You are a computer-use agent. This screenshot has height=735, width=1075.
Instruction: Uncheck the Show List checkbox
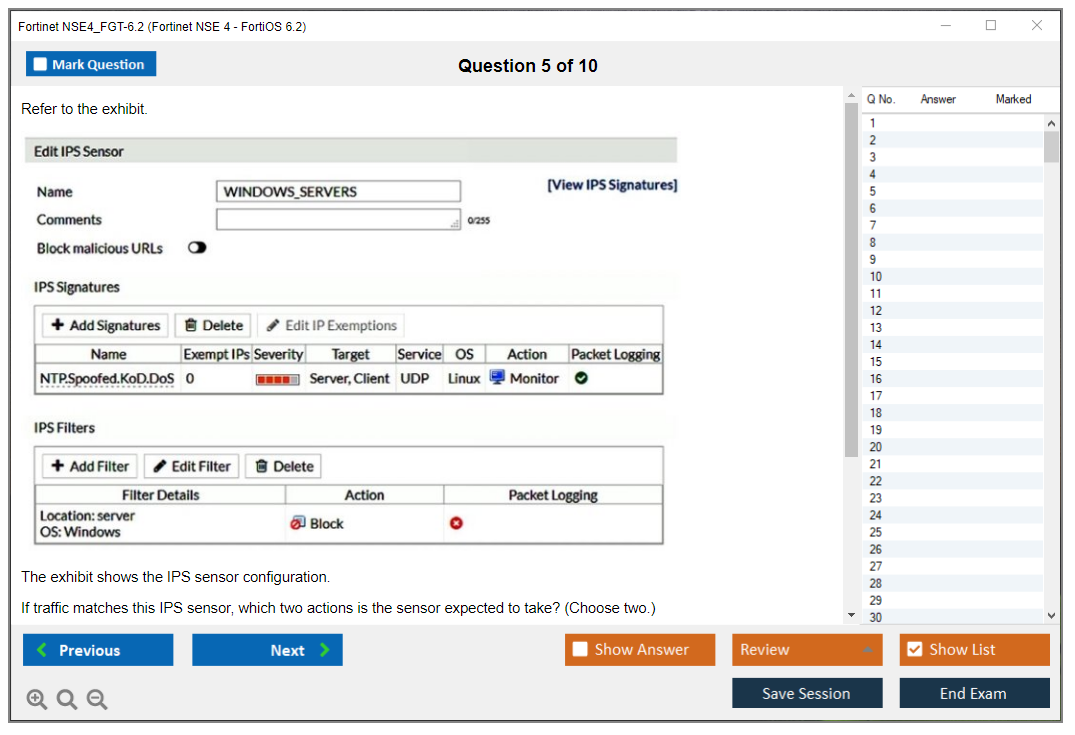pyautogui.click(x=914, y=650)
